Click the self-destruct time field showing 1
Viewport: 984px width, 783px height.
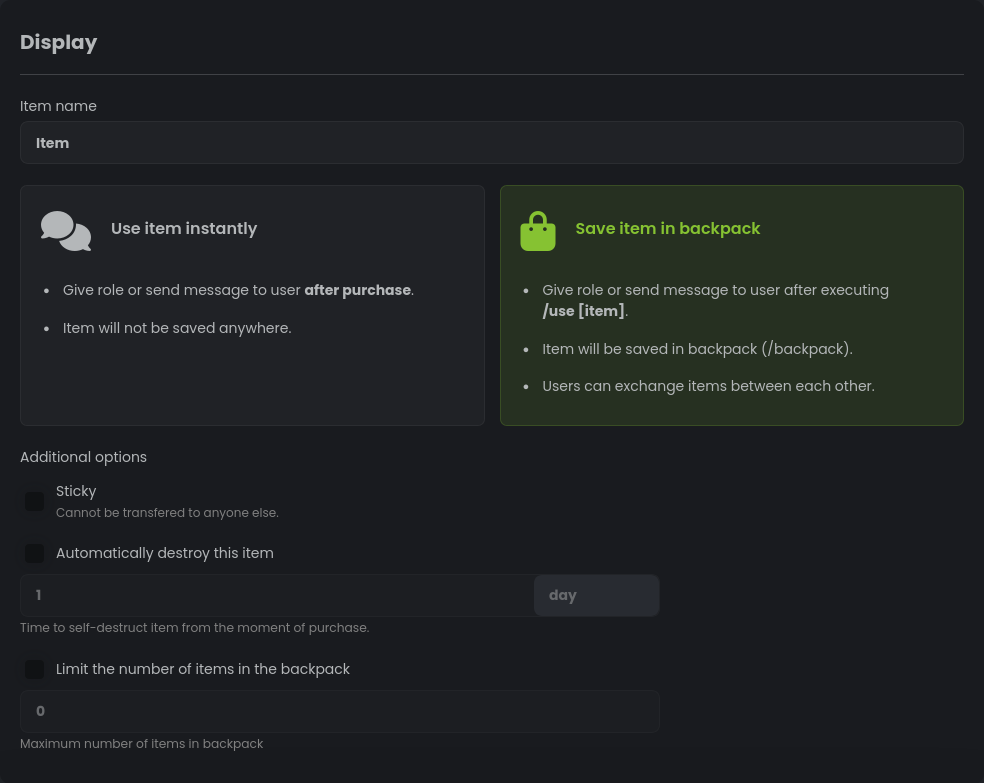(x=275, y=595)
